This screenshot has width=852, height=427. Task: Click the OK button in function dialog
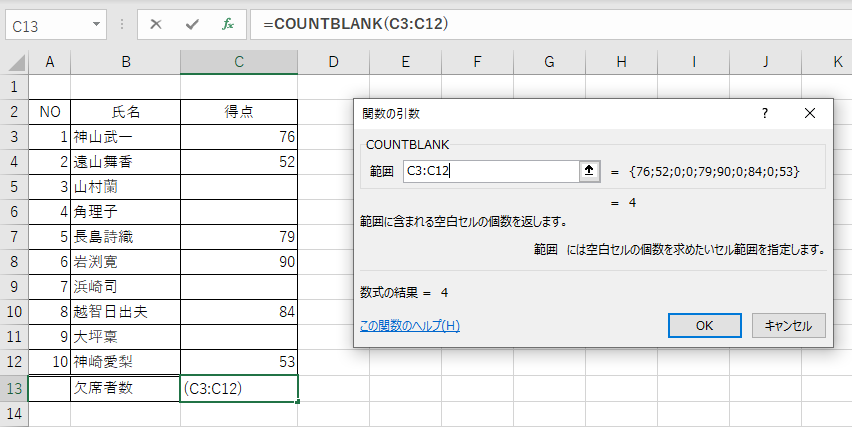coord(705,325)
